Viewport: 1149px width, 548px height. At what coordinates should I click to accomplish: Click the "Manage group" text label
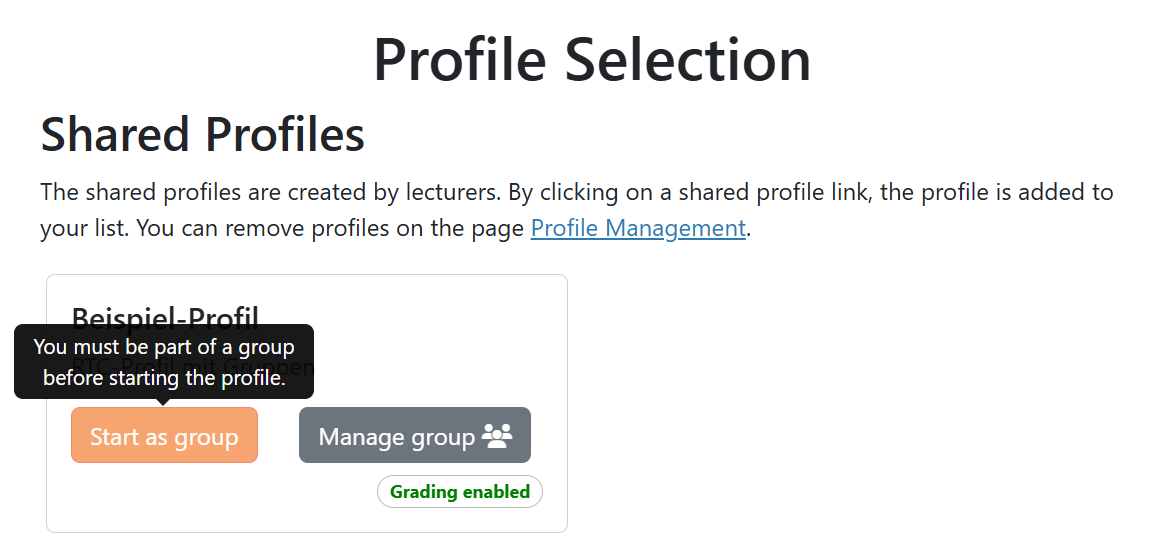coord(396,437)
